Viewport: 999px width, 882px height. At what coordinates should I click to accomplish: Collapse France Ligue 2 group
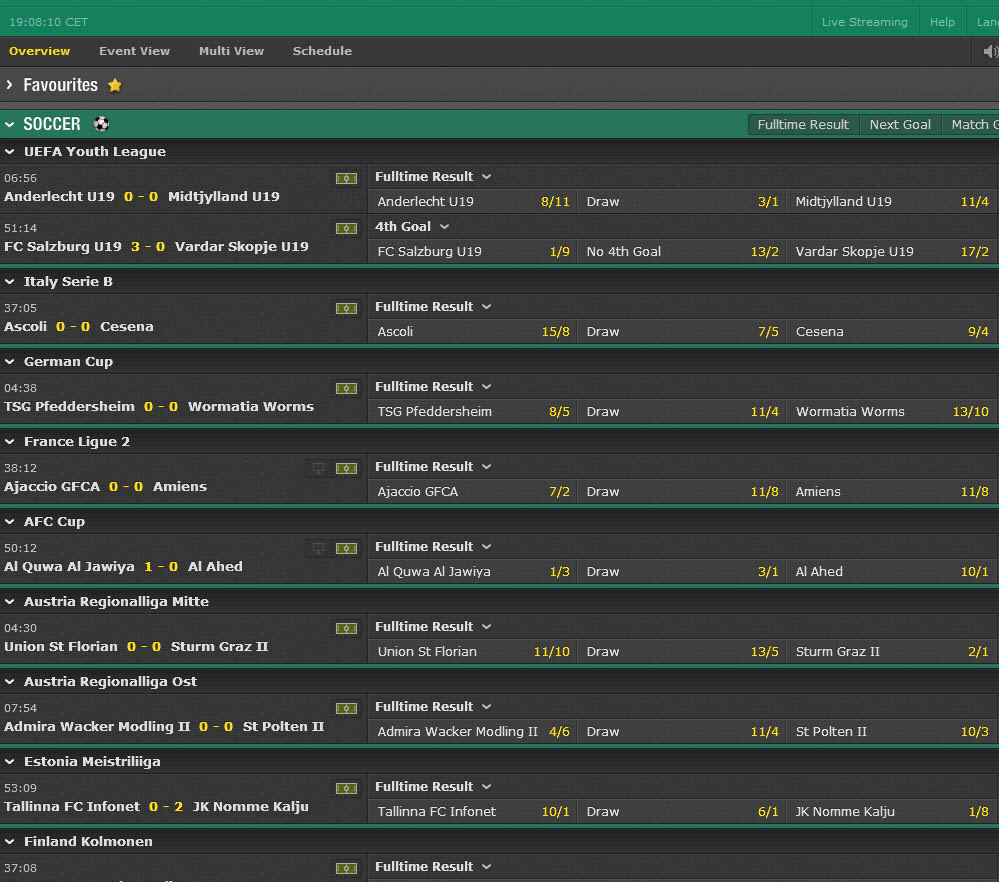[x=10, y=442]
